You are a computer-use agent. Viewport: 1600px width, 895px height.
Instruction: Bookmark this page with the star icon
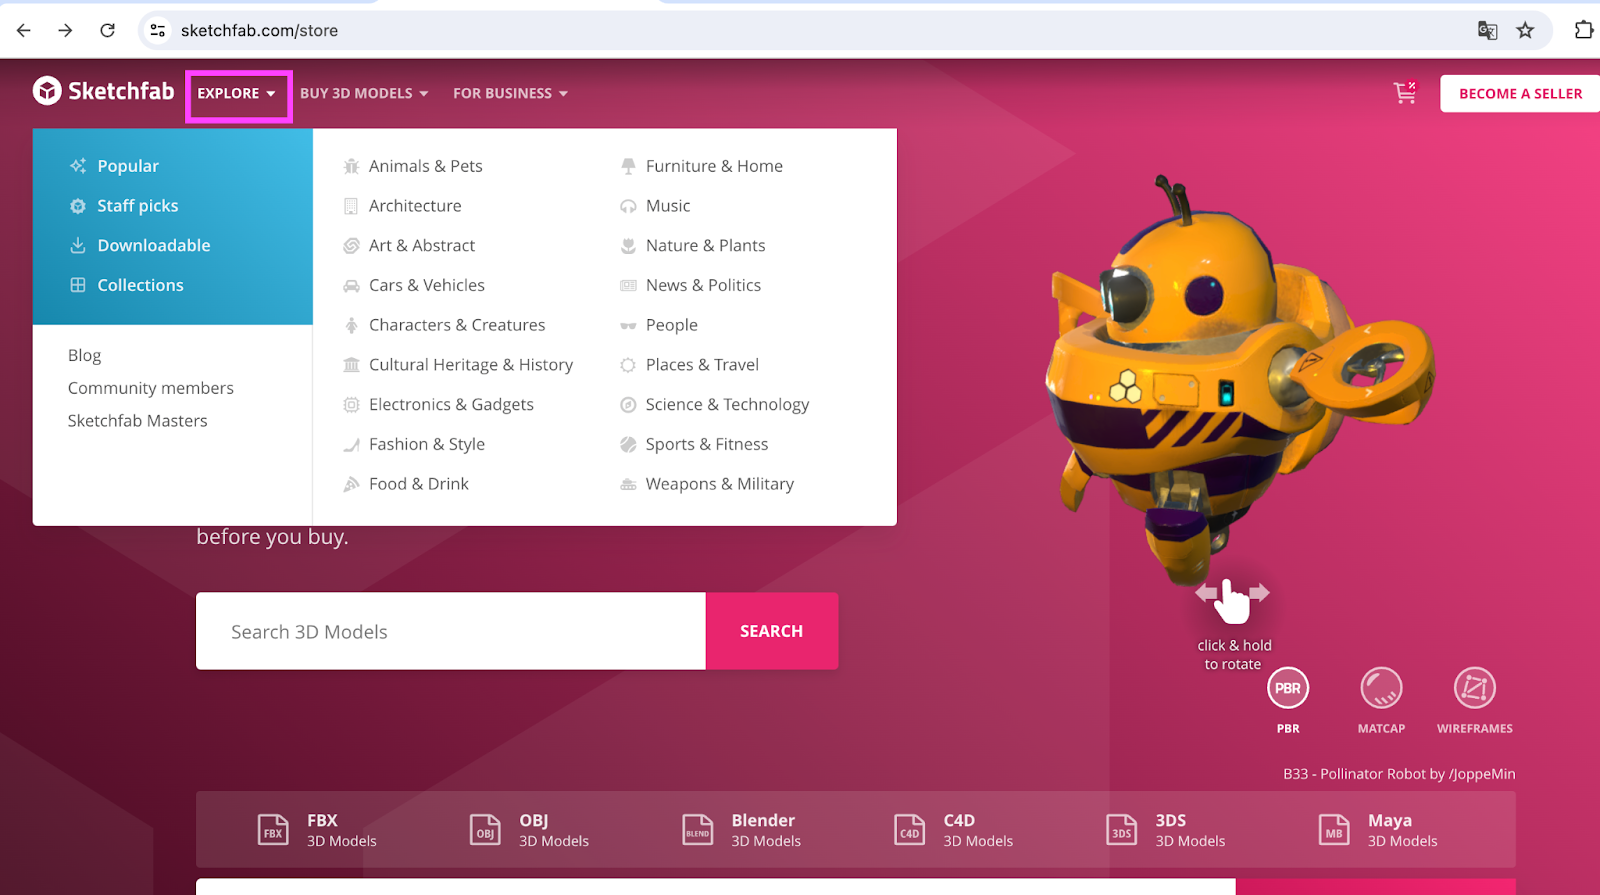tap(1525, 30)
